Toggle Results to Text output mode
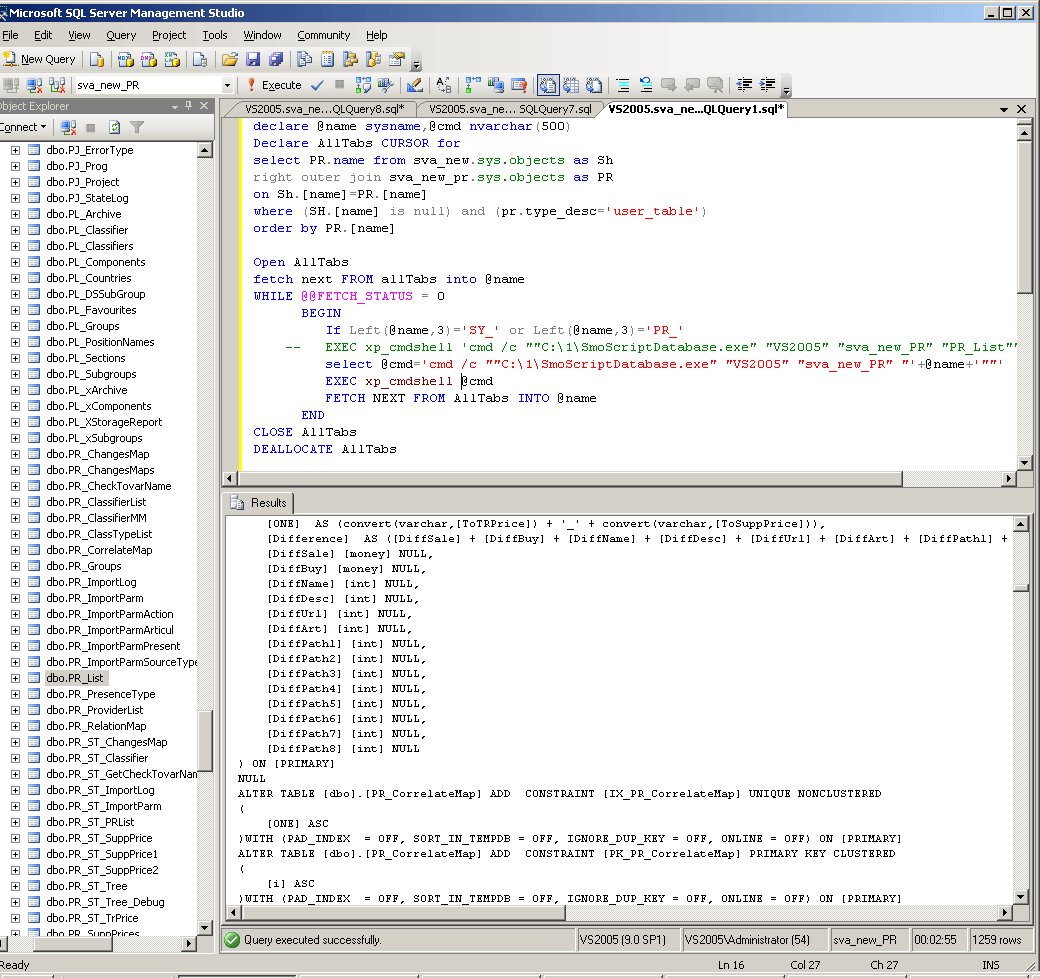The height and width of the screenshot is (978, 1040). tap(547, 85)
